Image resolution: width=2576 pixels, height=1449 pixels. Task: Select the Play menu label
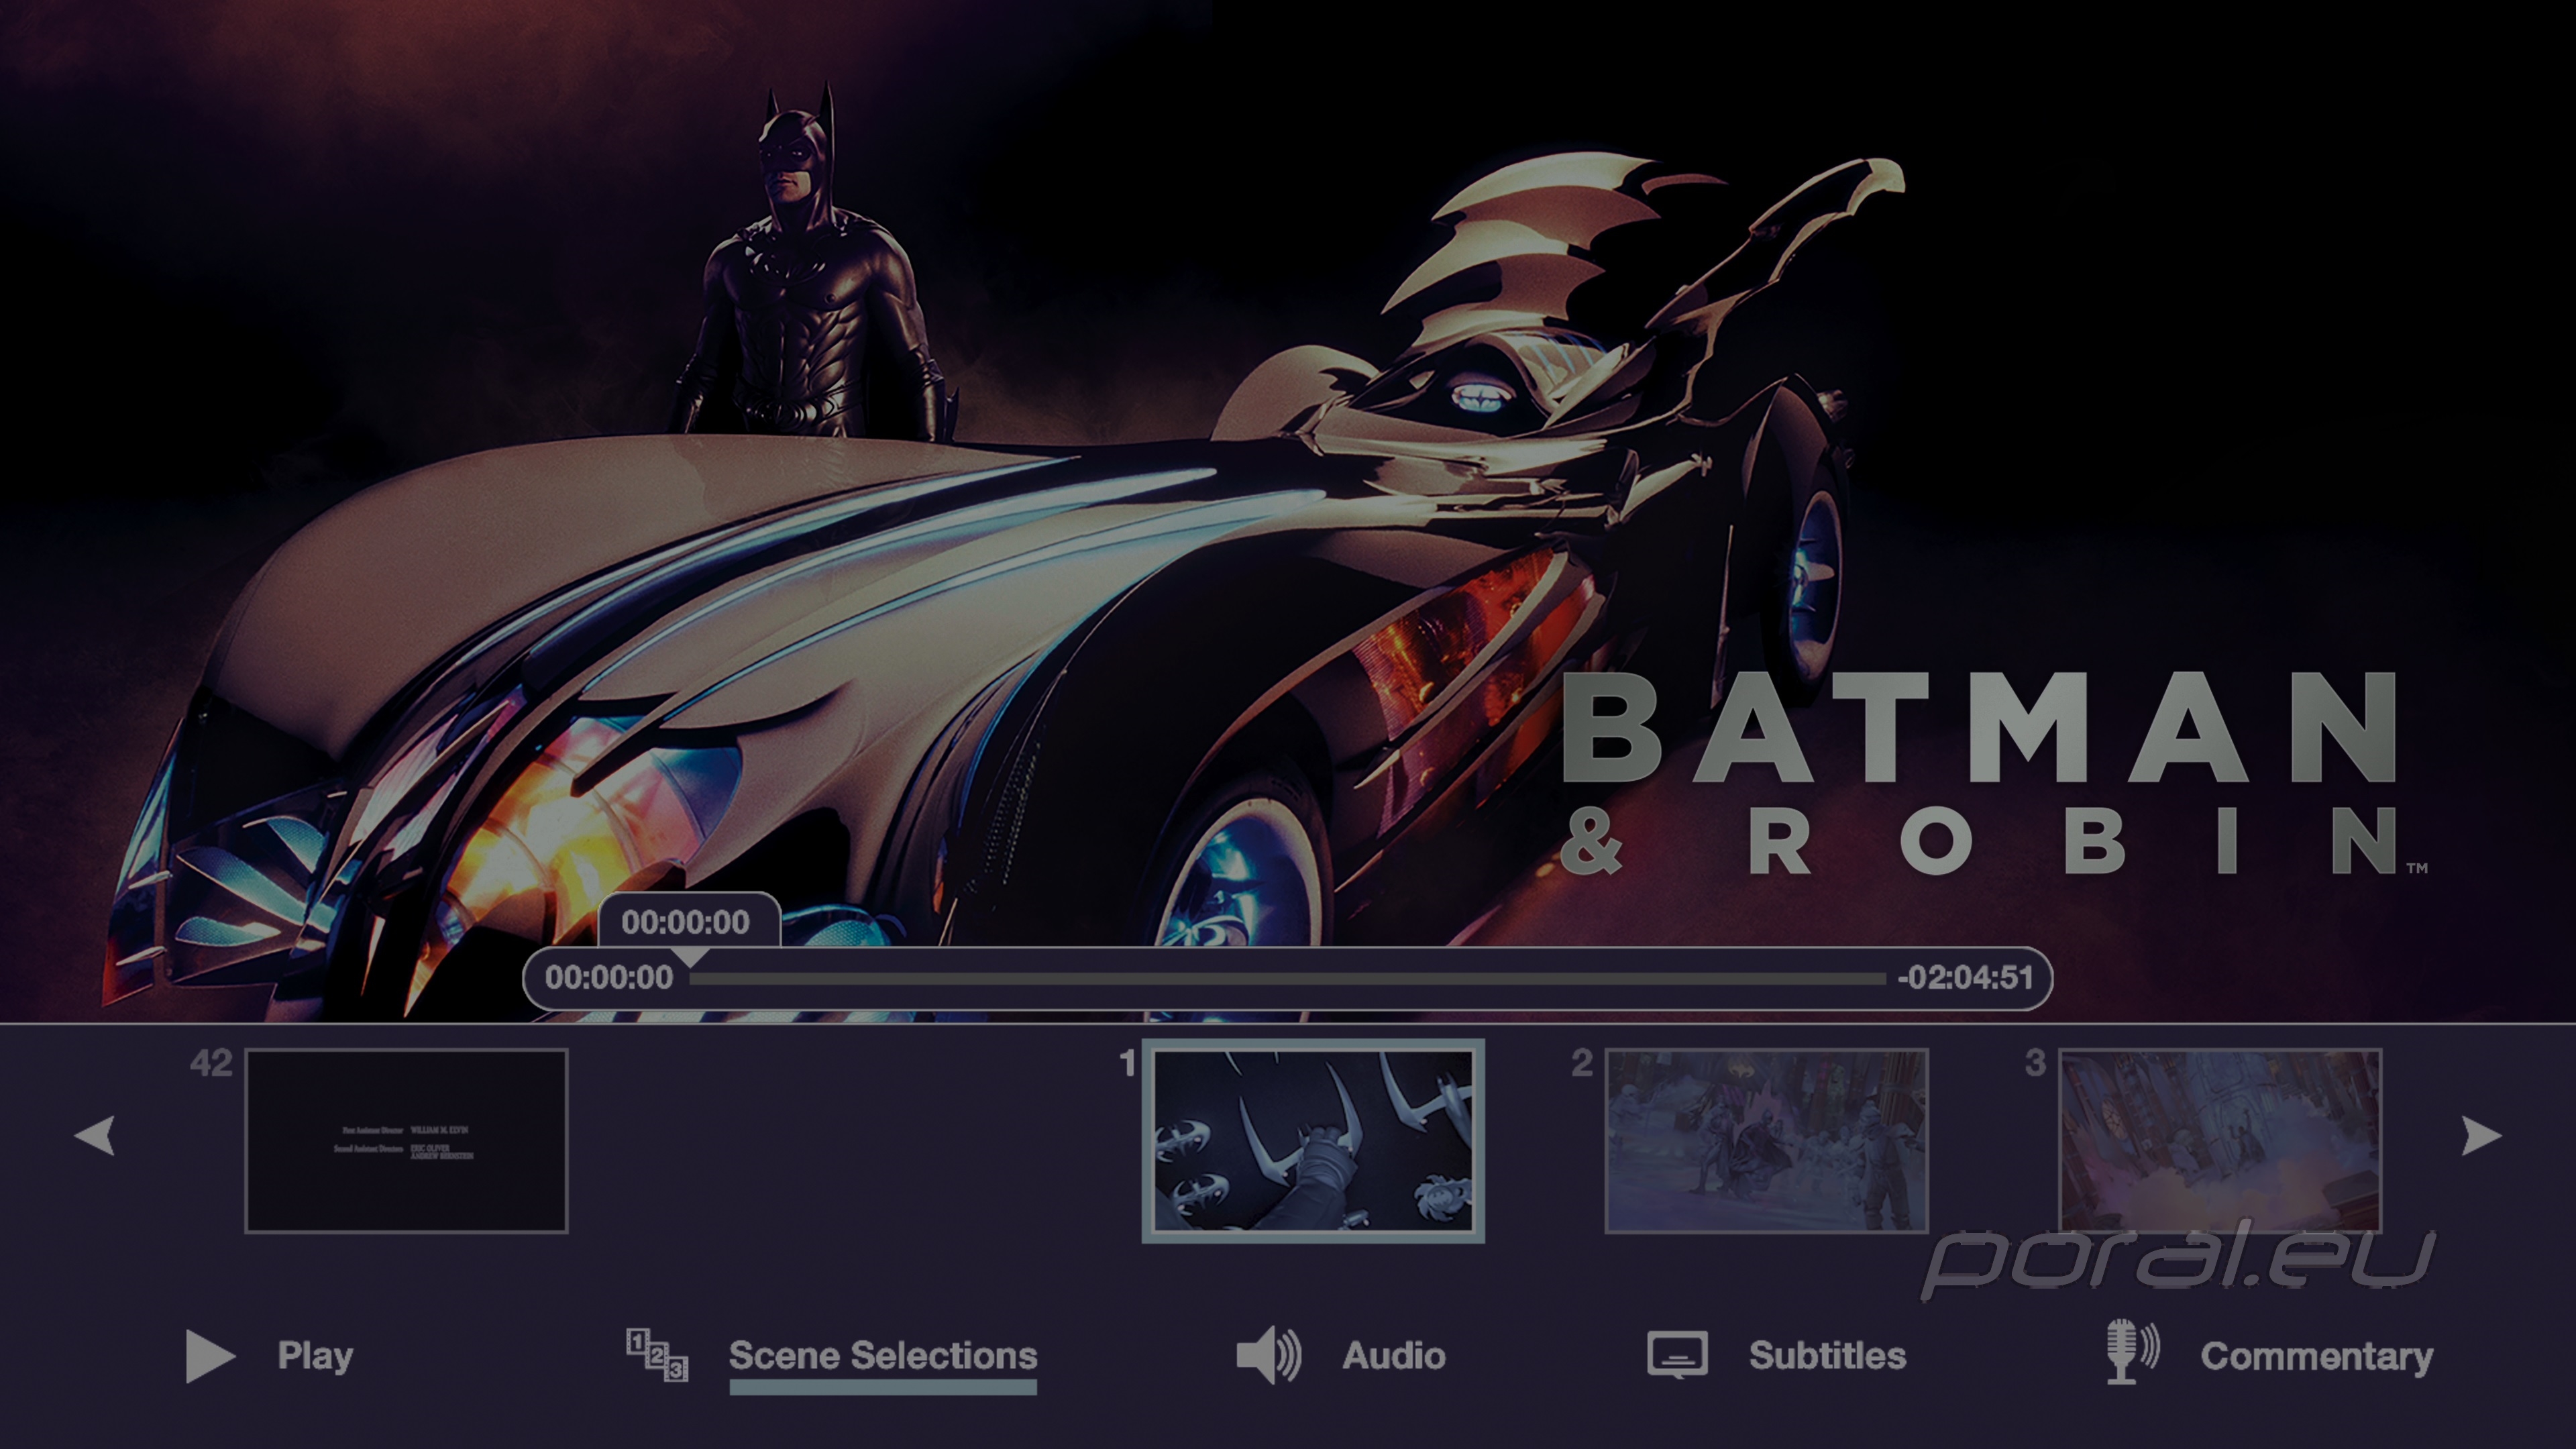315,1356
